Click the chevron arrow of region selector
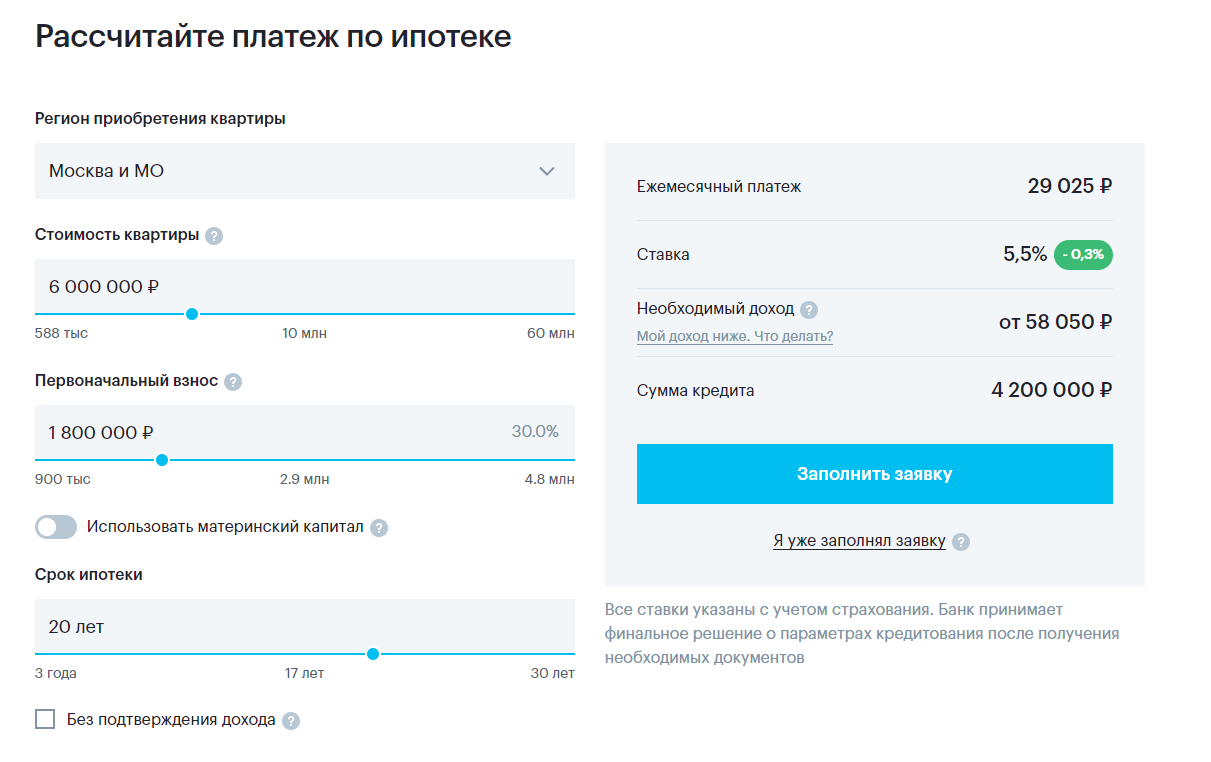Screen dimensions: 1211x762 [x=547, y=171]
